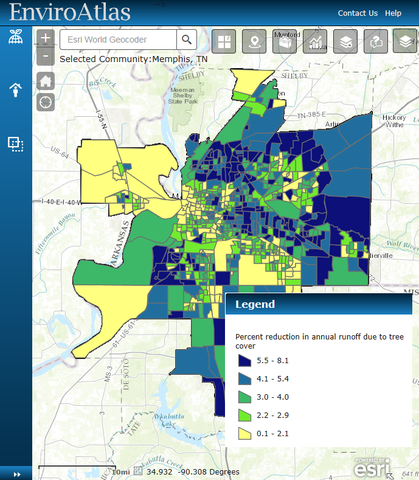
Task: Click 'Selected Community:Memphis, TN' label
Action: tap(133, 59)
